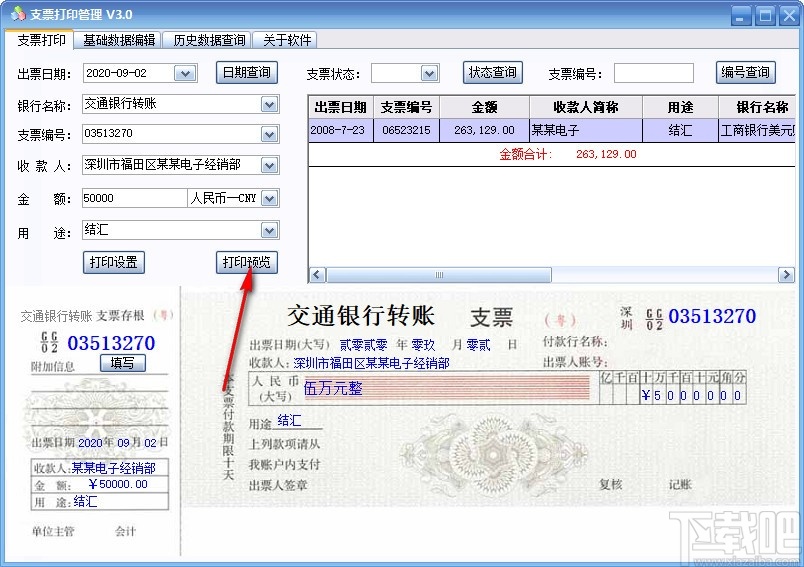Switch to the 支票打印 tab

click(41, 40)
